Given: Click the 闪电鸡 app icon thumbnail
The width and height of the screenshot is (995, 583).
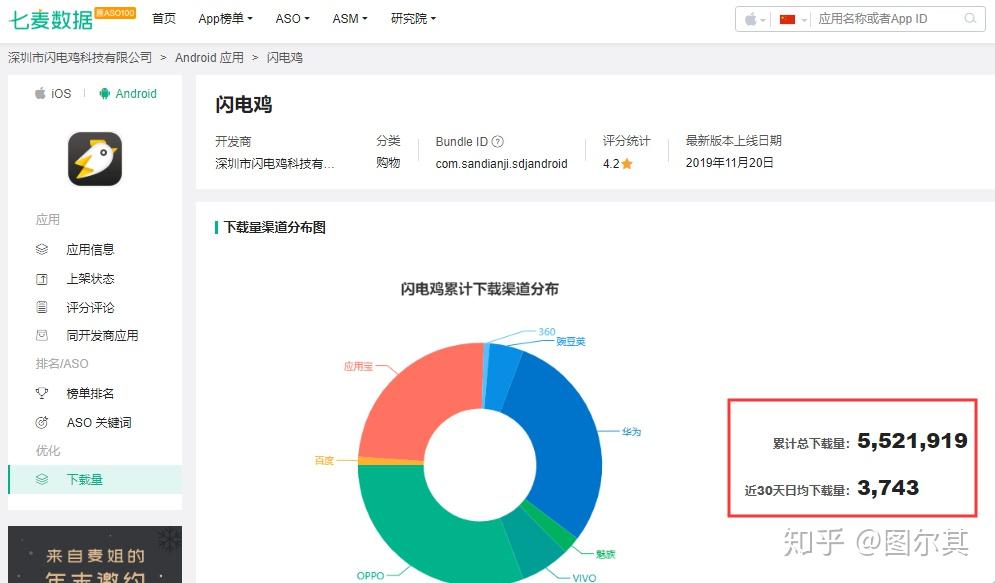Looking at the screenshot, I should point(95,159).
